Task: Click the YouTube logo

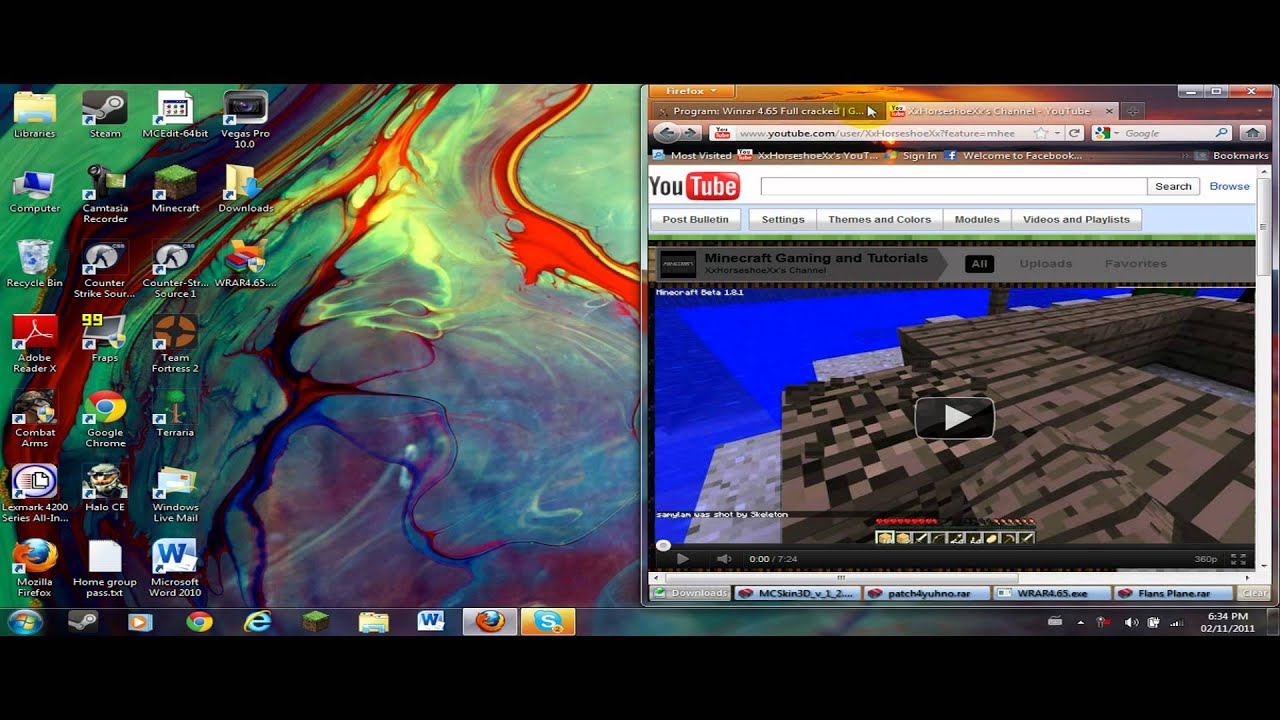Action: tap(694, 186)
